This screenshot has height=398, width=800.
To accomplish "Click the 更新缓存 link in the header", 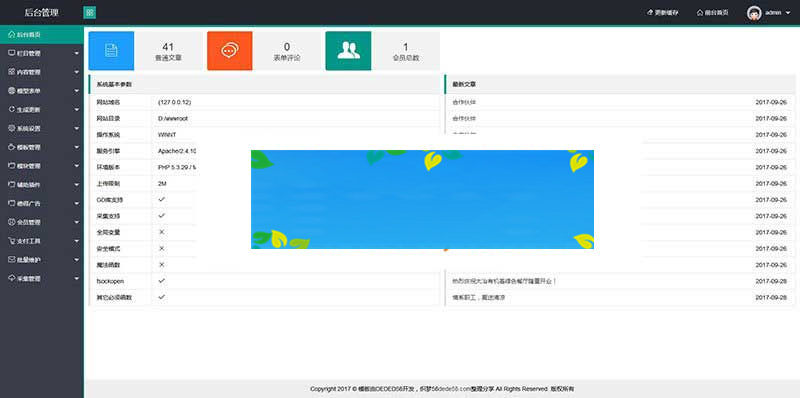I will coord(663,13).
